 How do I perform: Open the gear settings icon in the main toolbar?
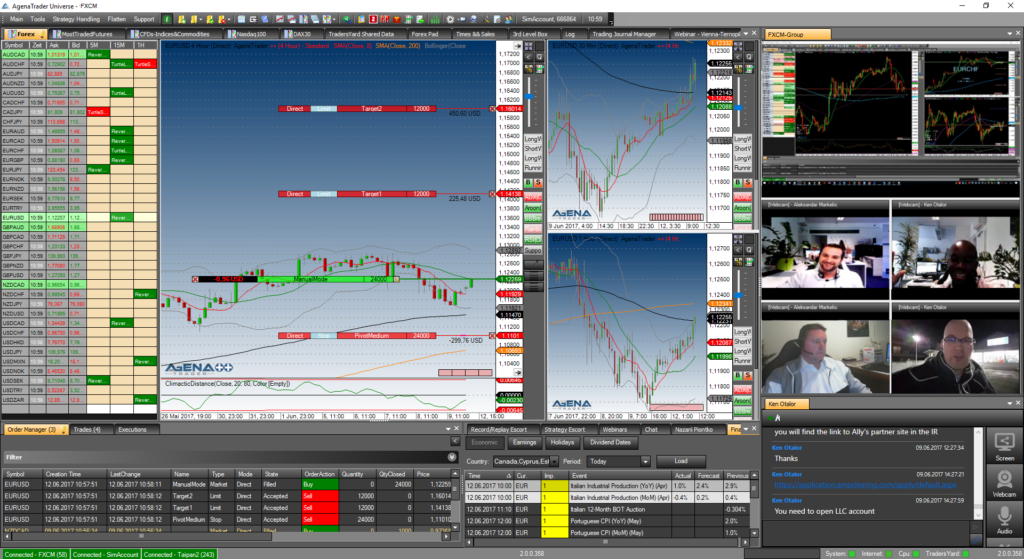(450, 19)
